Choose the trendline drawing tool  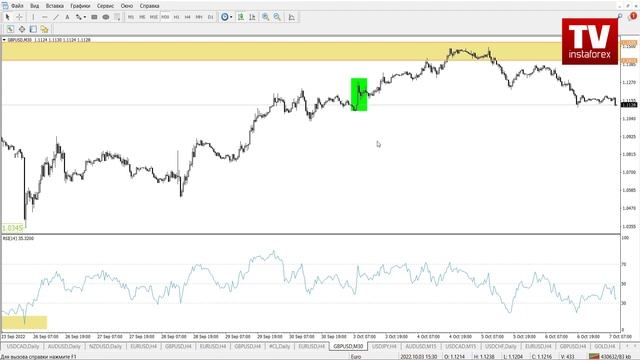[56, 17]
